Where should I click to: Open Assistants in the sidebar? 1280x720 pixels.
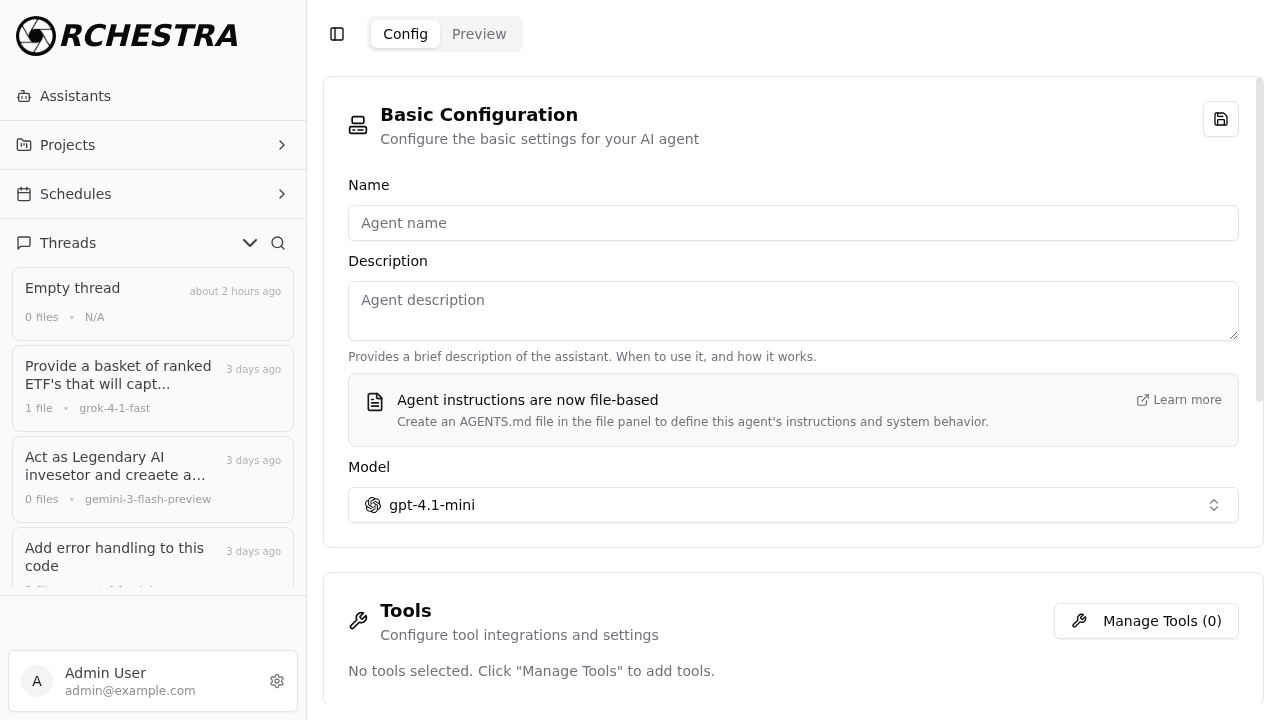point(153,96)
